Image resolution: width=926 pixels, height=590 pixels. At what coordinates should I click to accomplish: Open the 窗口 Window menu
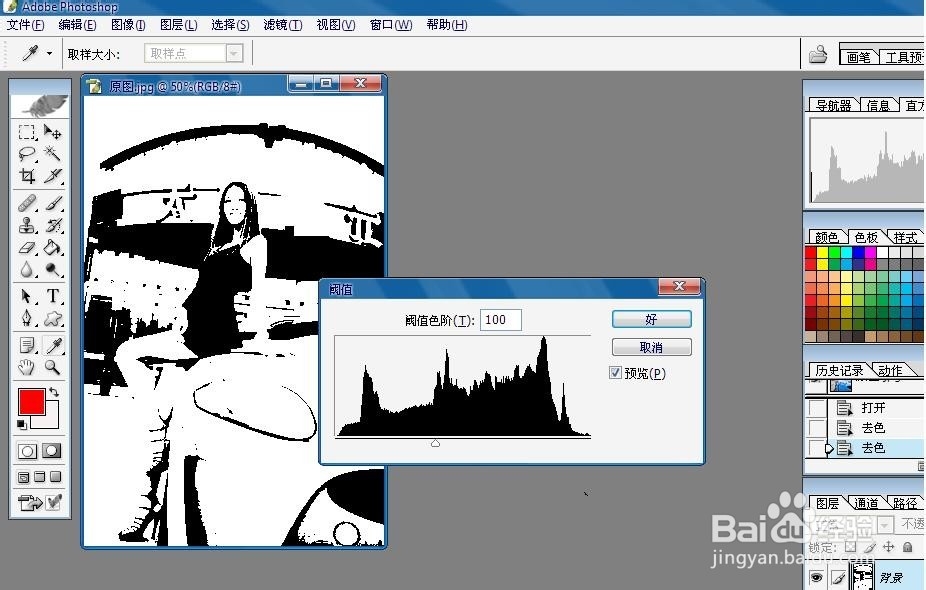point(391,25)
